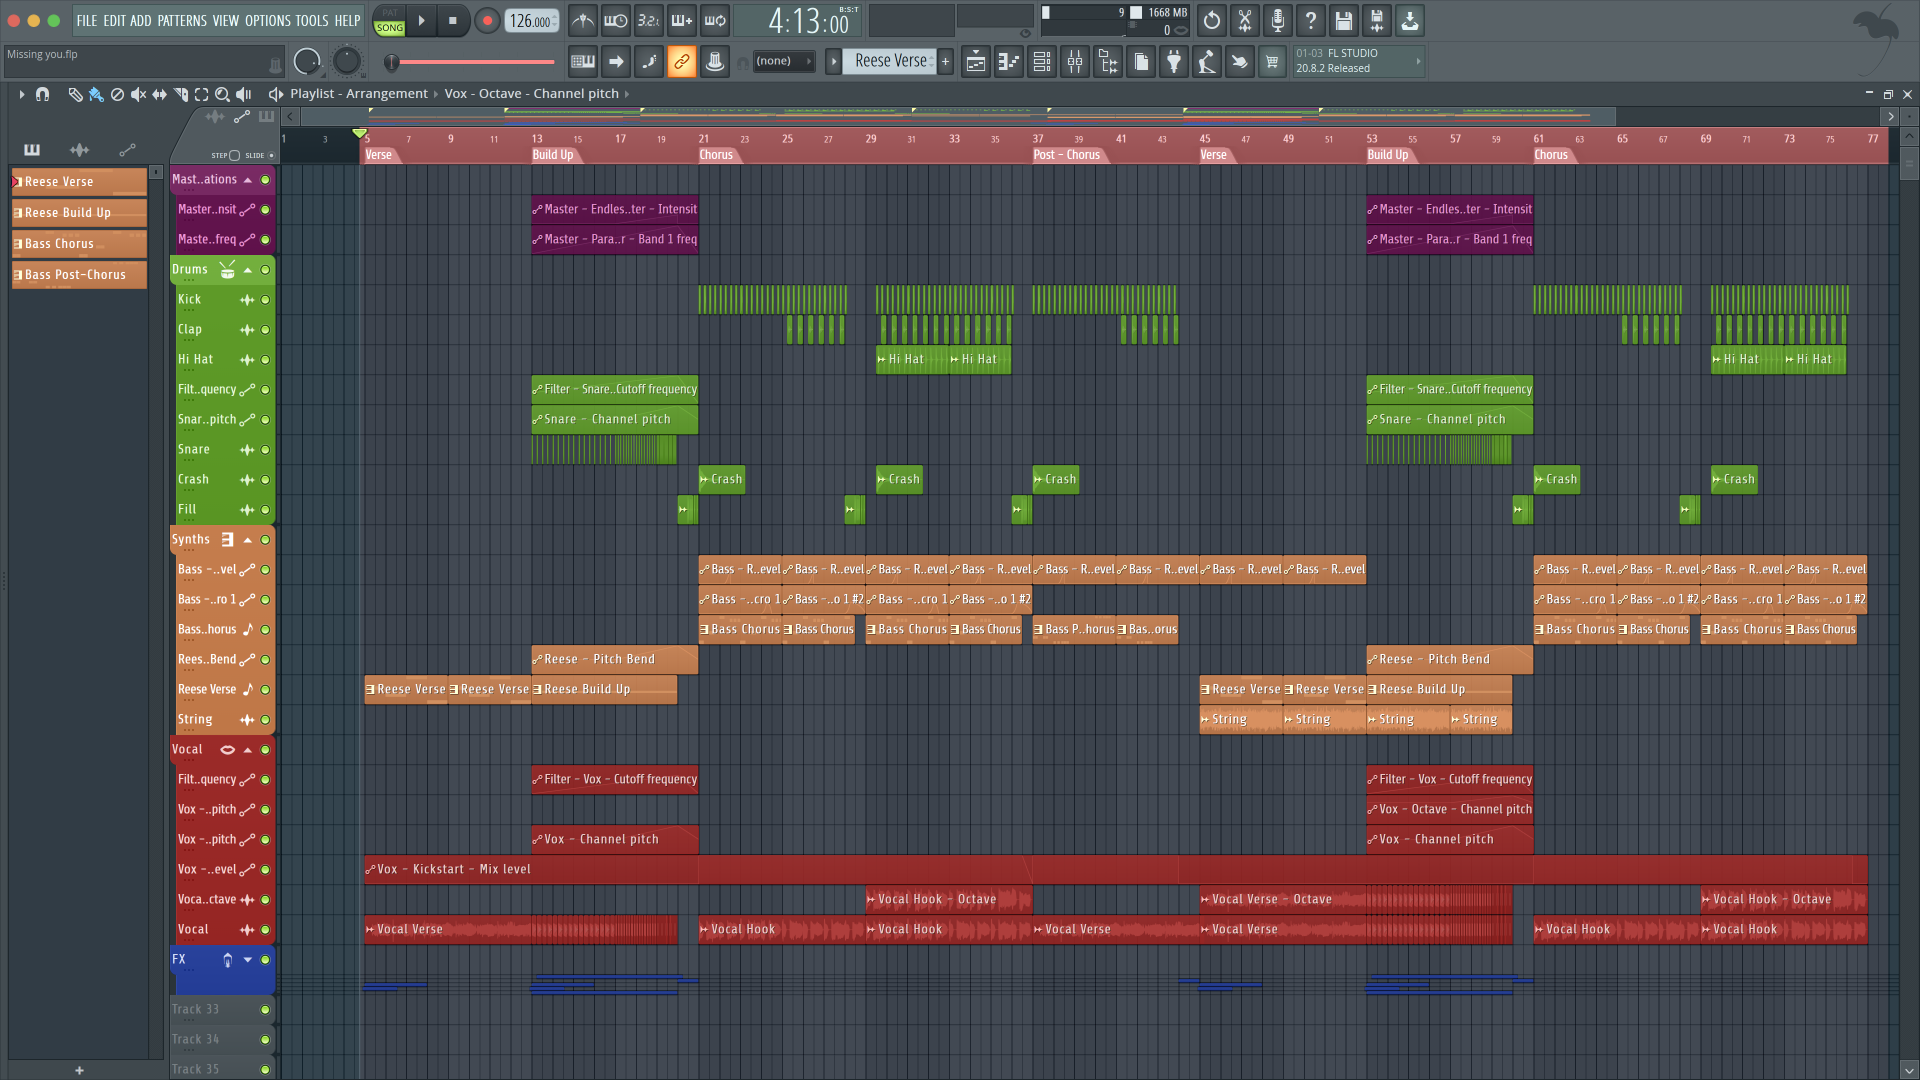Viewport: 1920px width, 1080px height.
Task: Open the Piano roll icon
Action: [1009, 62]
